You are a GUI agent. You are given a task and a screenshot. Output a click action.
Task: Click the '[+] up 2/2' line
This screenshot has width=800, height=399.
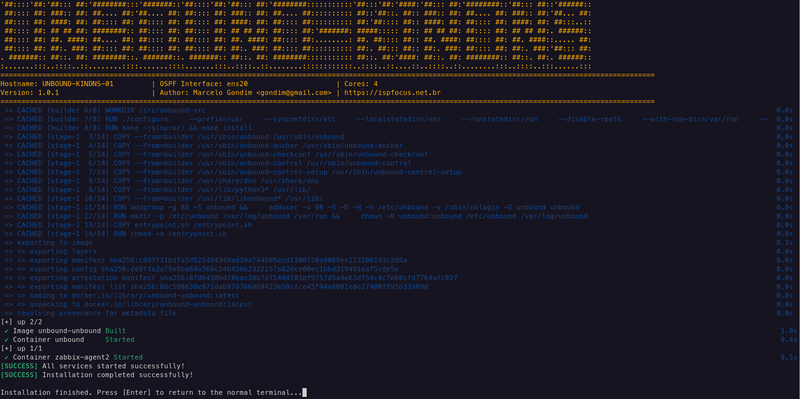(21, 322)
